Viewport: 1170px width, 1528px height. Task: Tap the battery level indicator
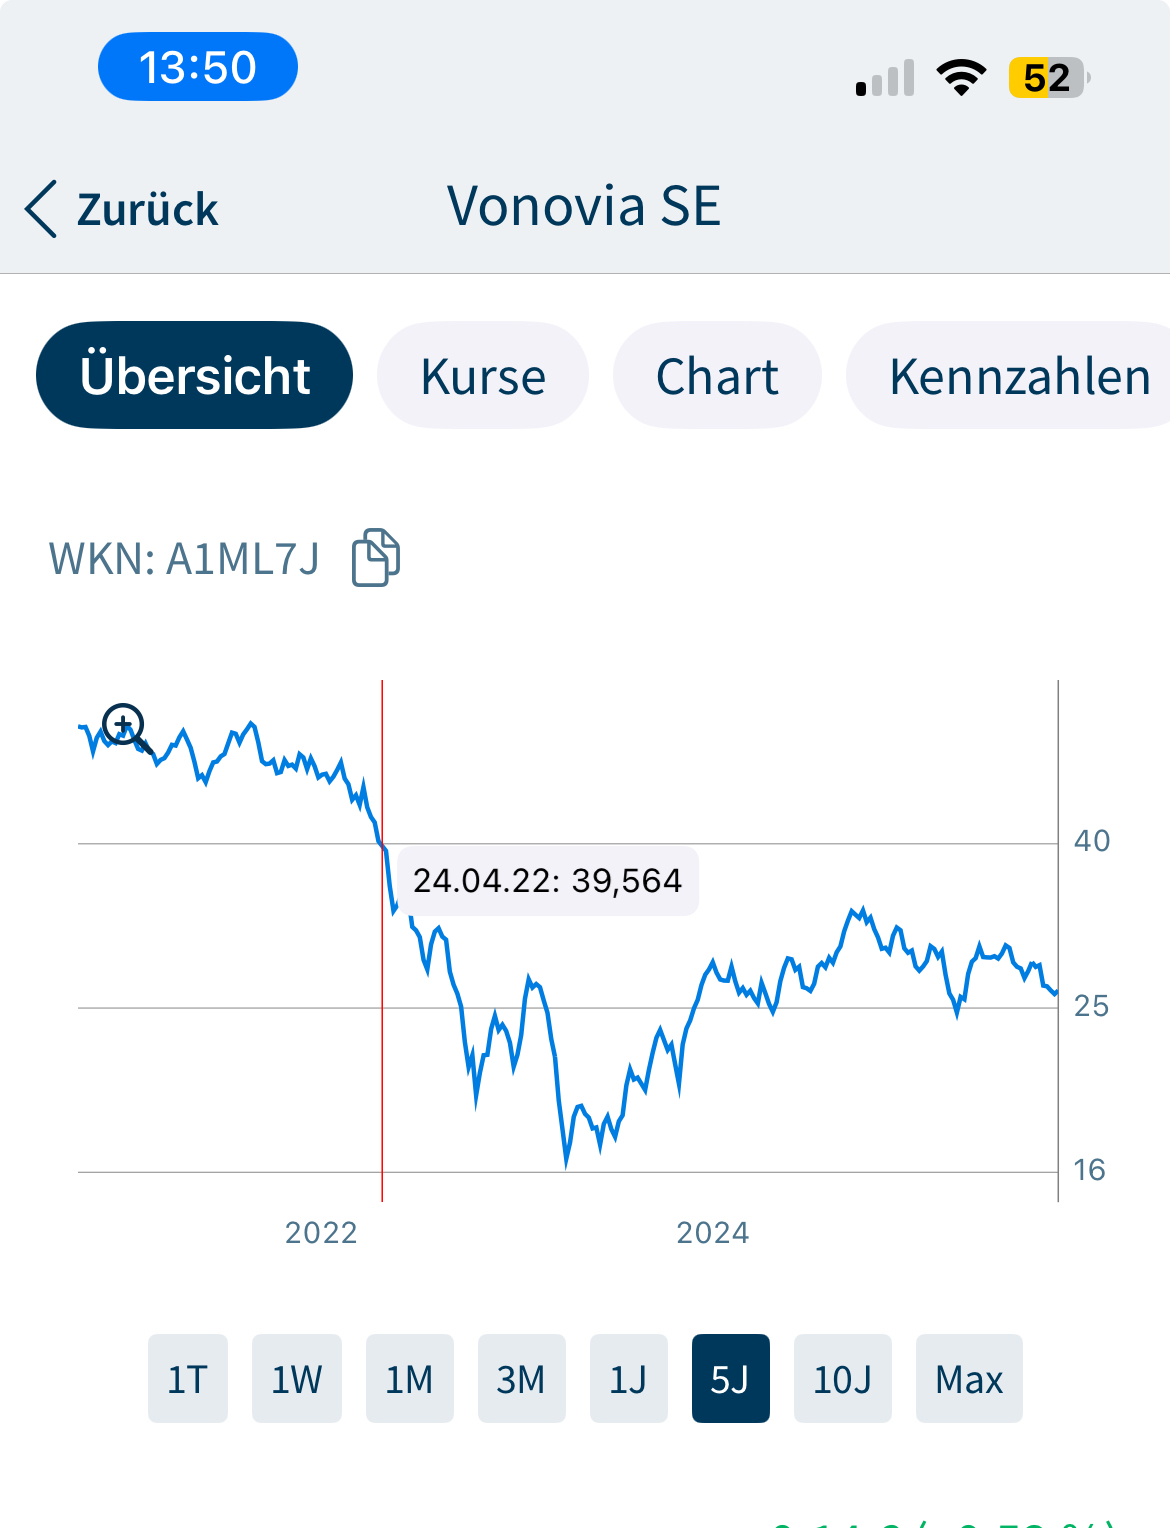1048,77
